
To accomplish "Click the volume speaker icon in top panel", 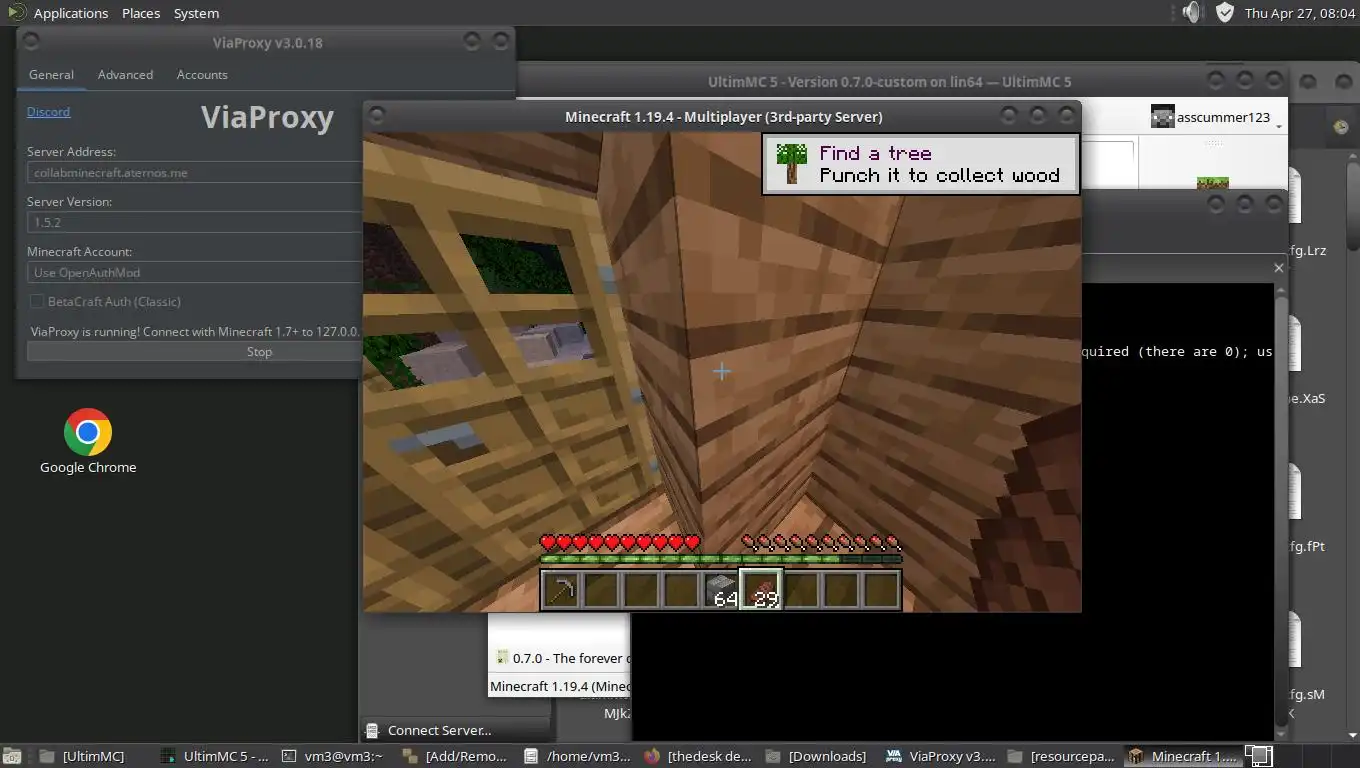I will pos(1191,12).
